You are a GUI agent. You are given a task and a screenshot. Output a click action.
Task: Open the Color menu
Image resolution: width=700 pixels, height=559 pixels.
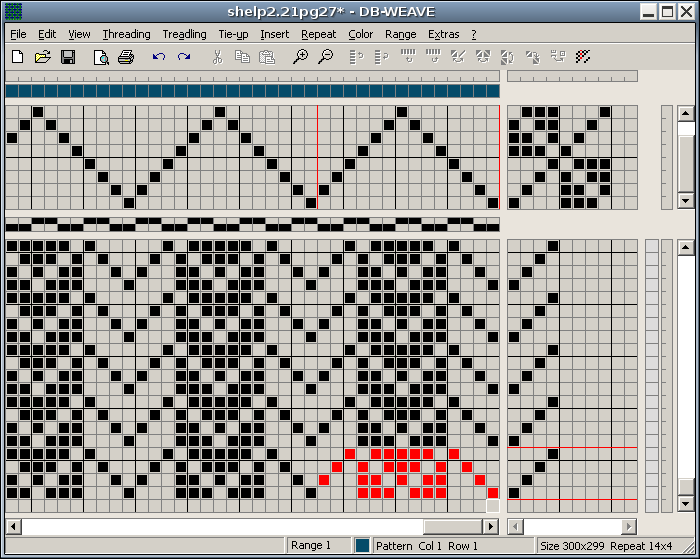click(x=360, y=34)
